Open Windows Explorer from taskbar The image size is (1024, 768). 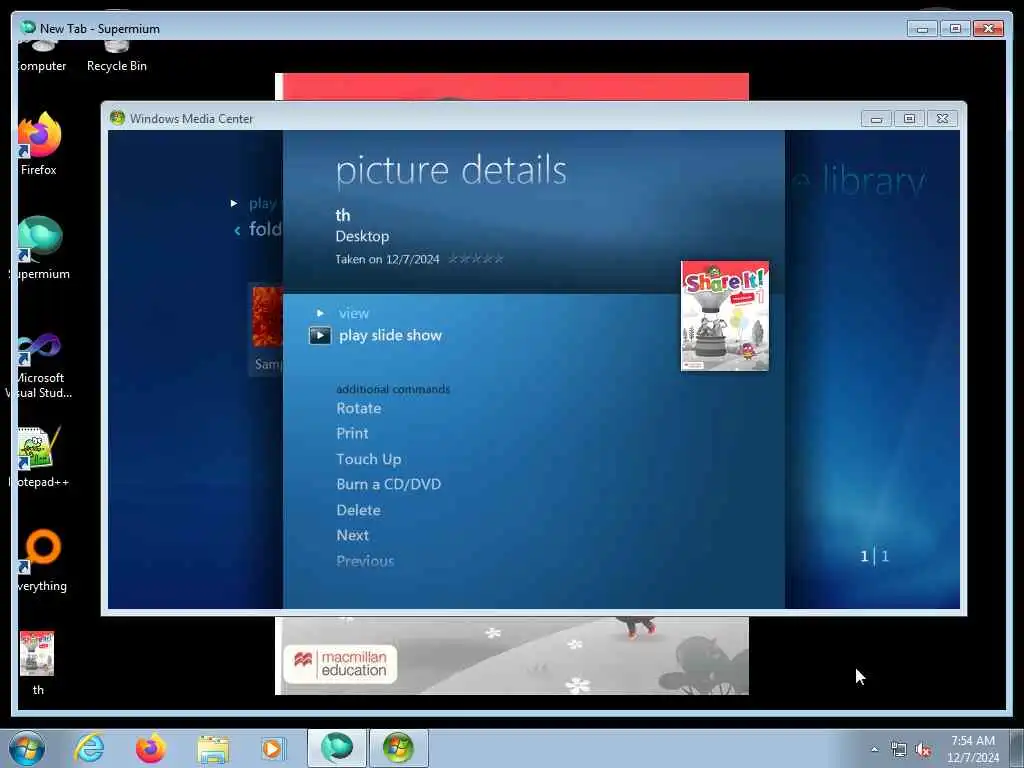click(x=213, y=750)
